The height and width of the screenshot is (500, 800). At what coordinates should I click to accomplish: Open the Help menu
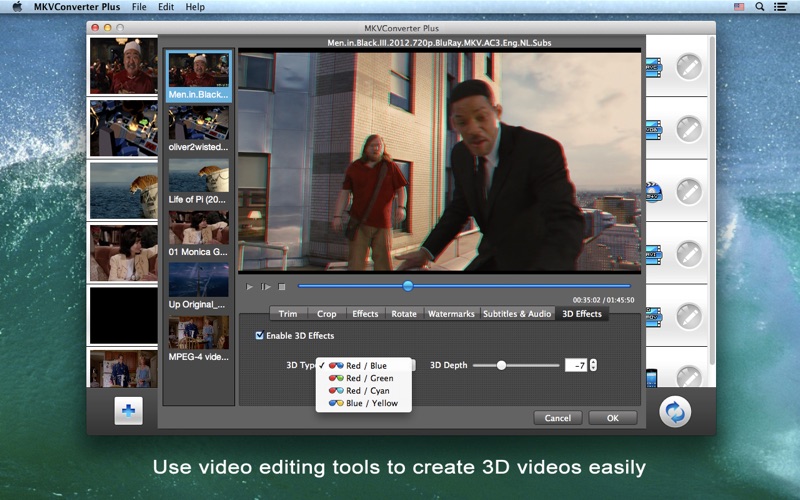click(x=195, y=7)
